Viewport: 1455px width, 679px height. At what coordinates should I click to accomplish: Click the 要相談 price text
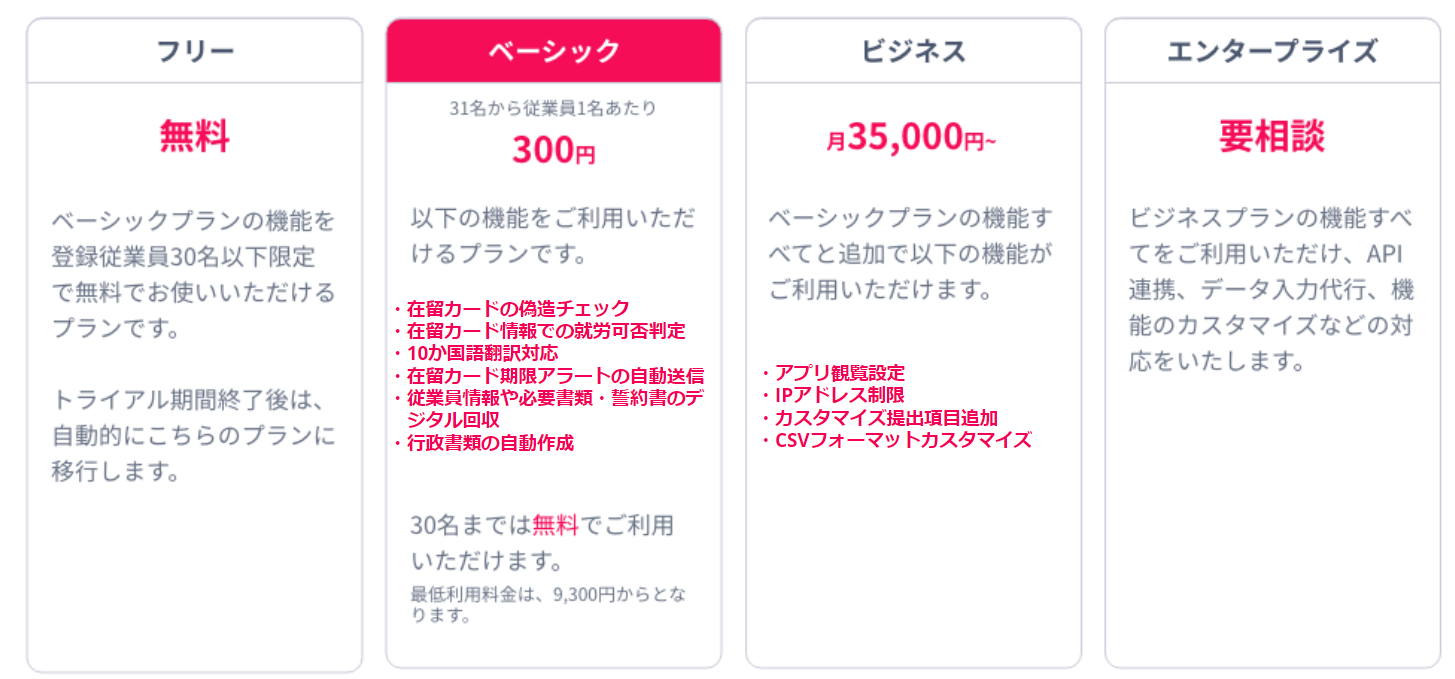coord(1272,136)
